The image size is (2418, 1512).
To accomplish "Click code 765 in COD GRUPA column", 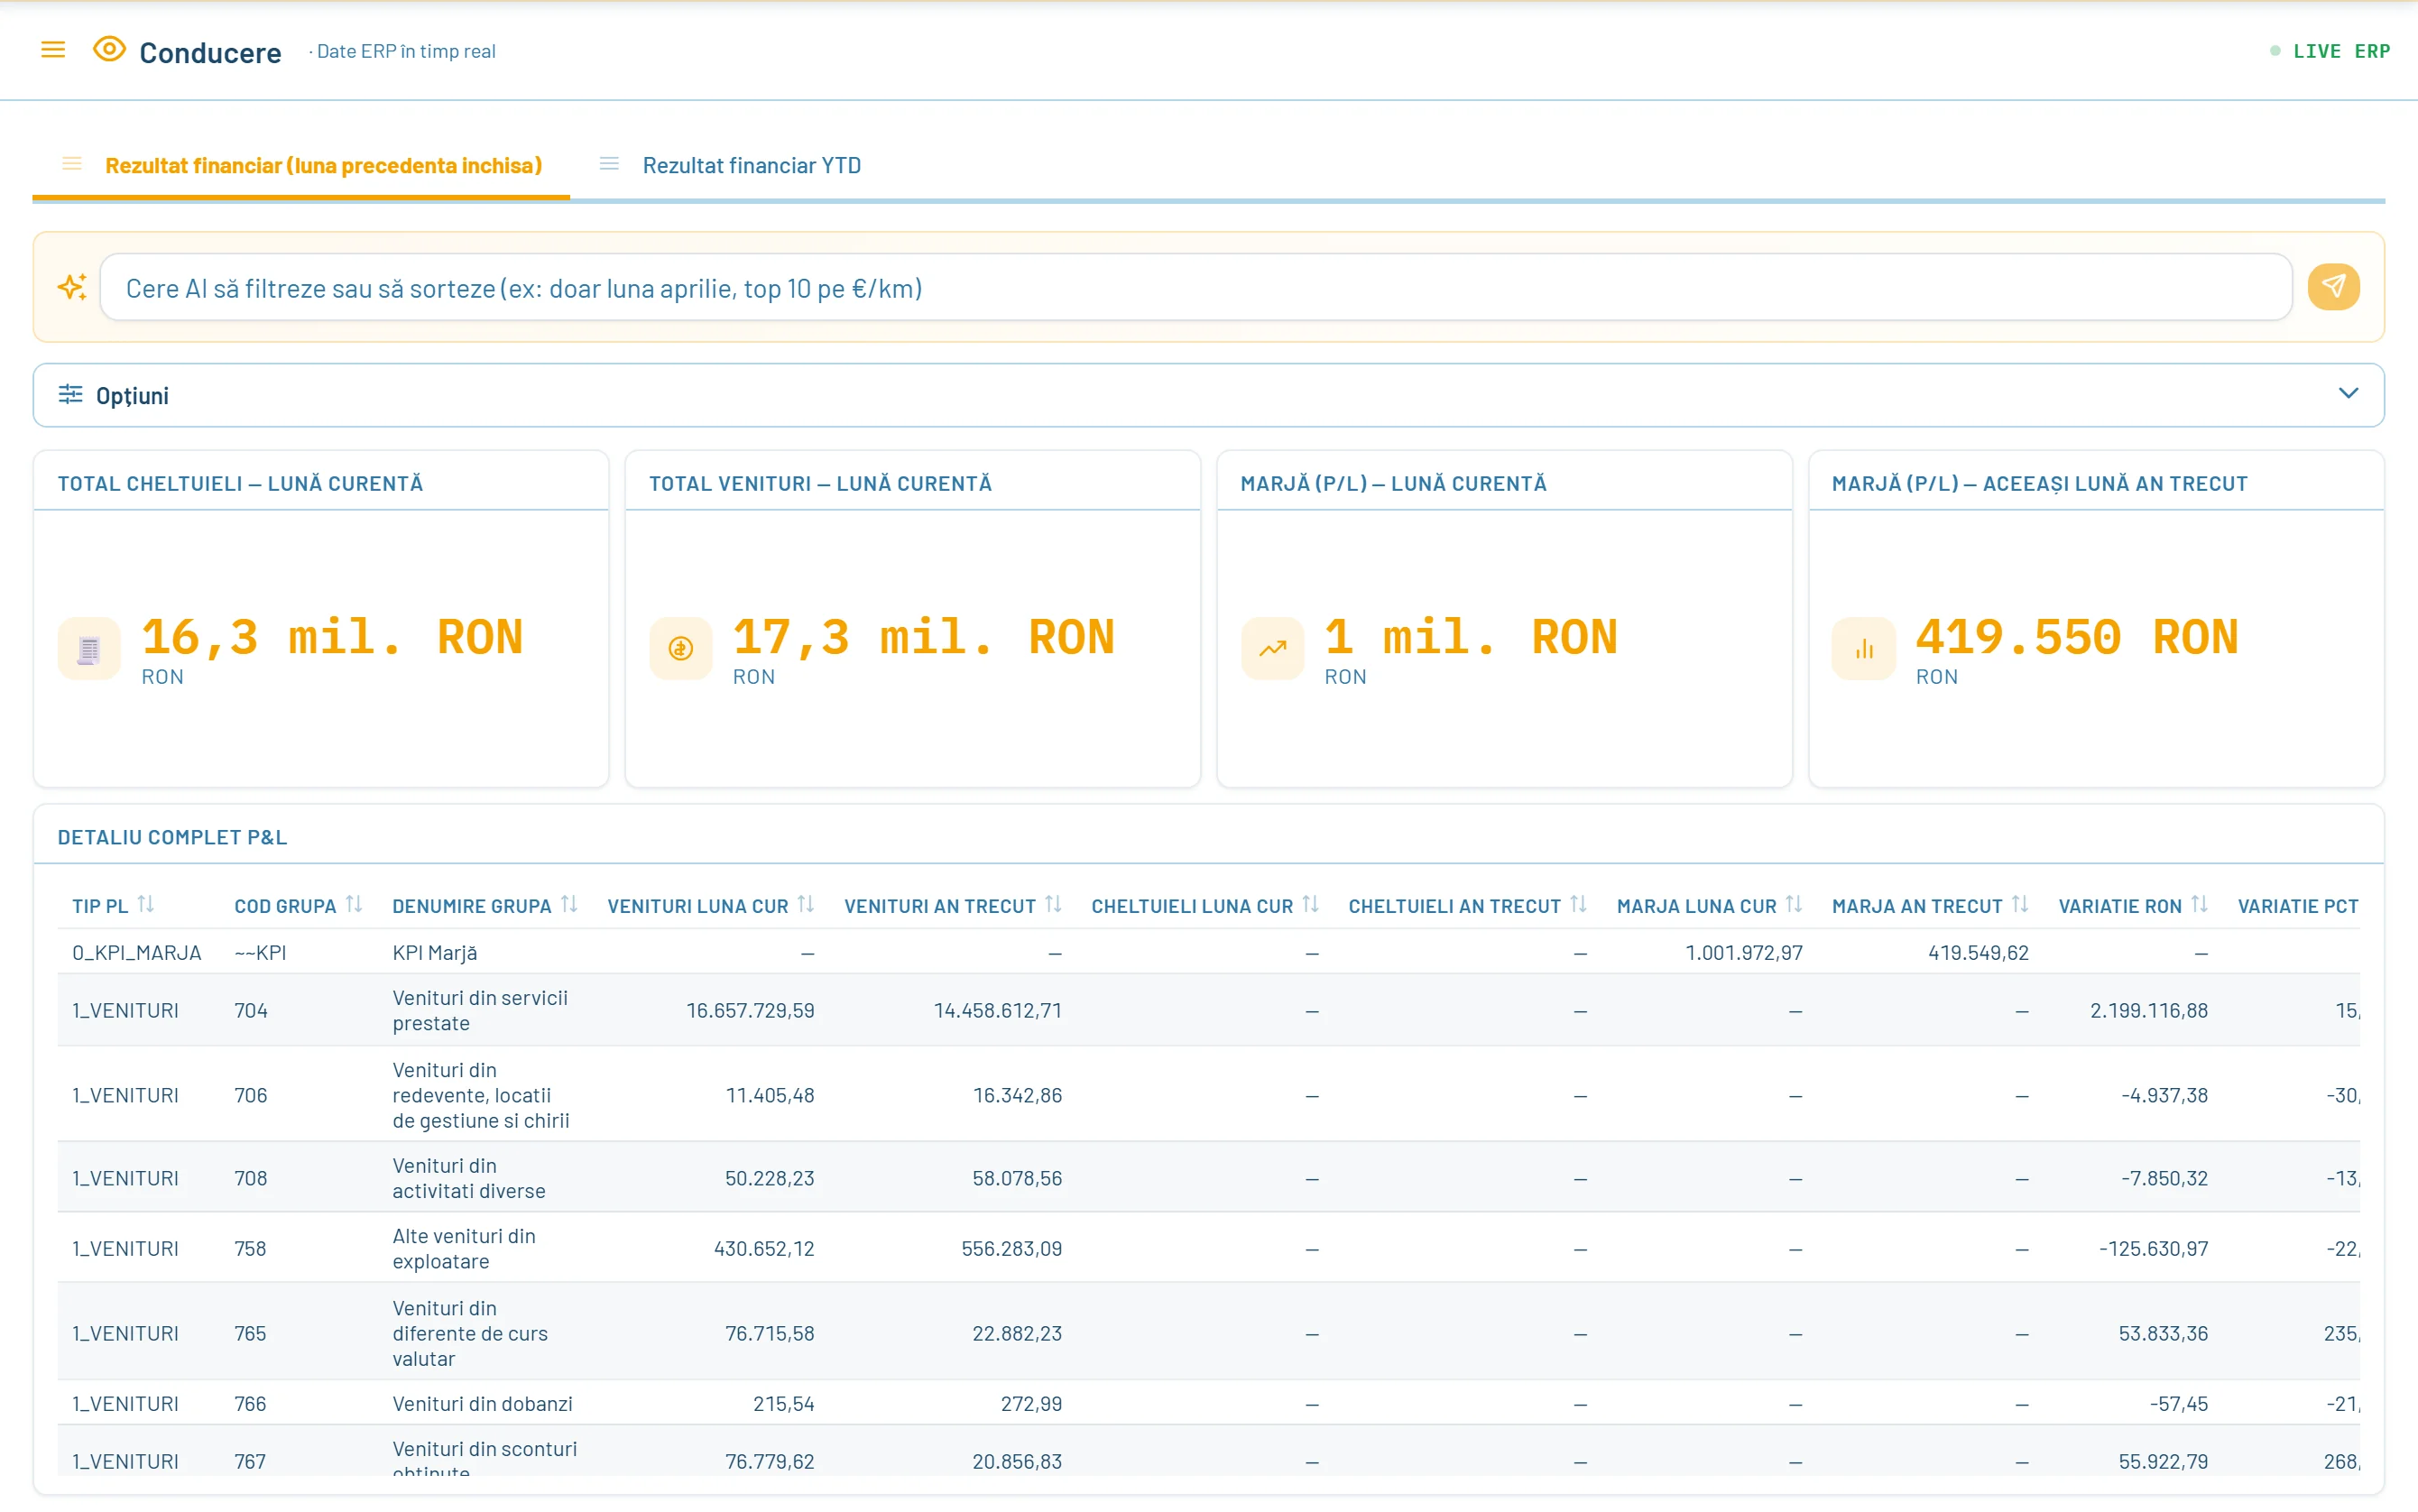I will coord(250,1334).
